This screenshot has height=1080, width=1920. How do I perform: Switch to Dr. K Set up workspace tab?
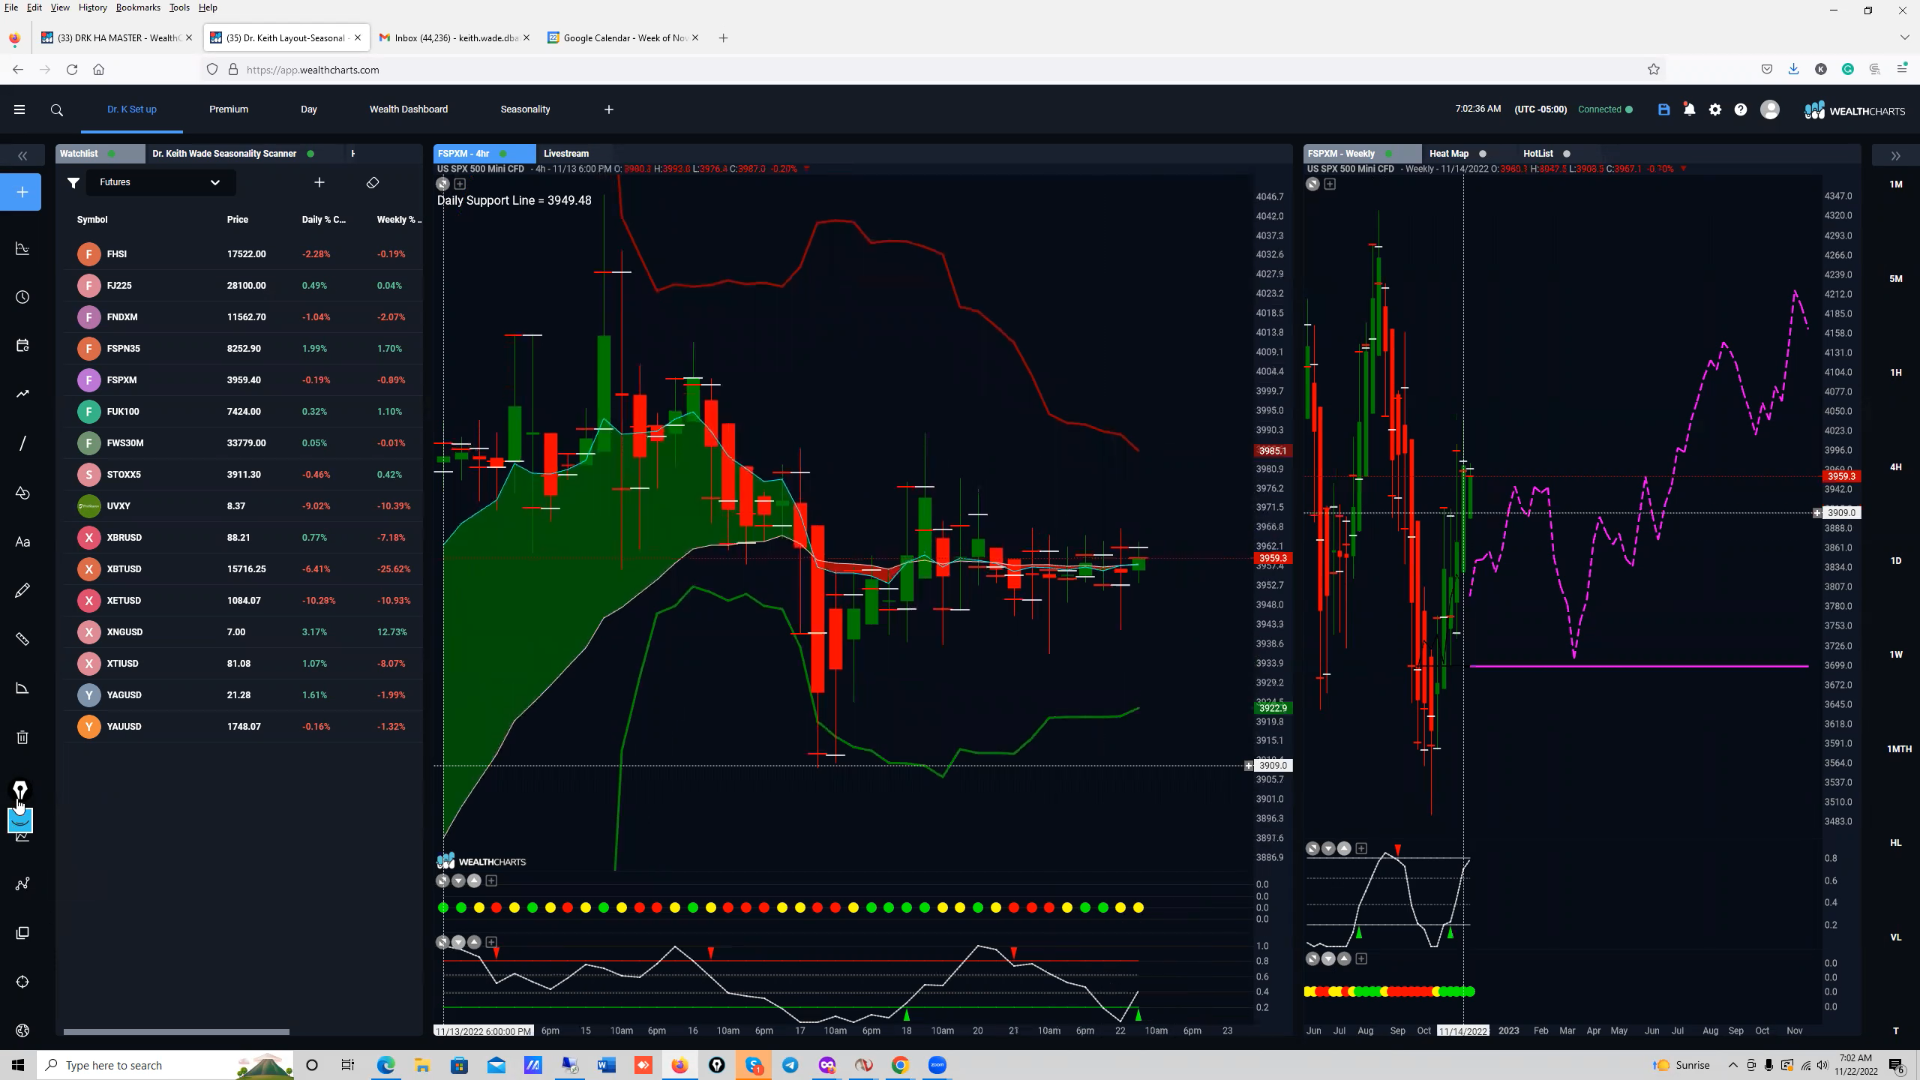tap(132, 110)
